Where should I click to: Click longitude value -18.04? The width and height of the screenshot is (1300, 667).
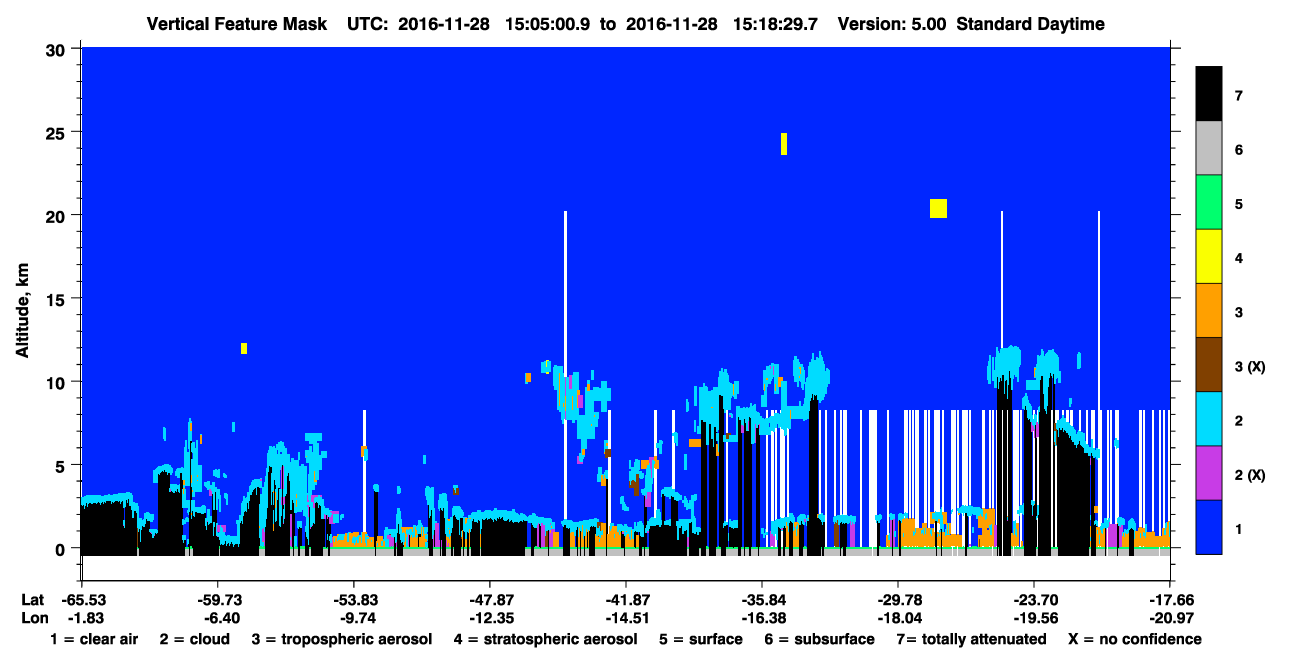898,618
